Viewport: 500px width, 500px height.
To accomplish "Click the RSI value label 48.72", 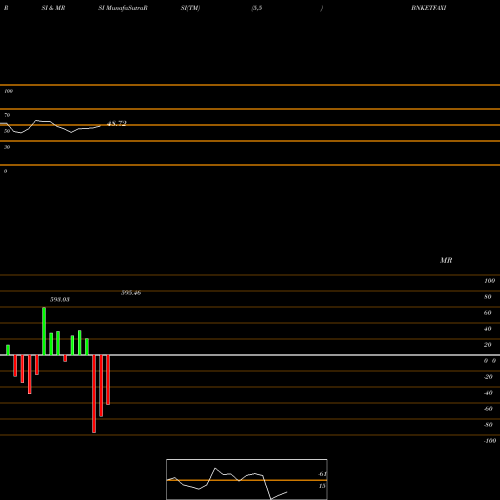I will pyautogui.click(x=117, y=124).
